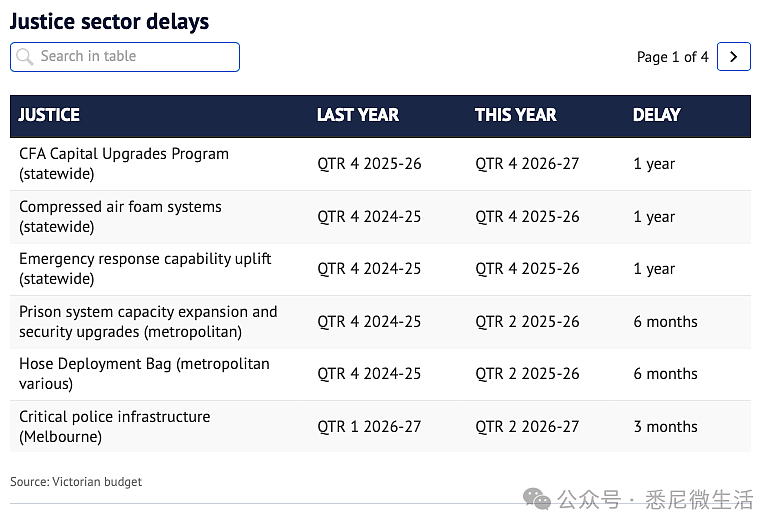Select Compressed air foam systems row

point(380,217)
